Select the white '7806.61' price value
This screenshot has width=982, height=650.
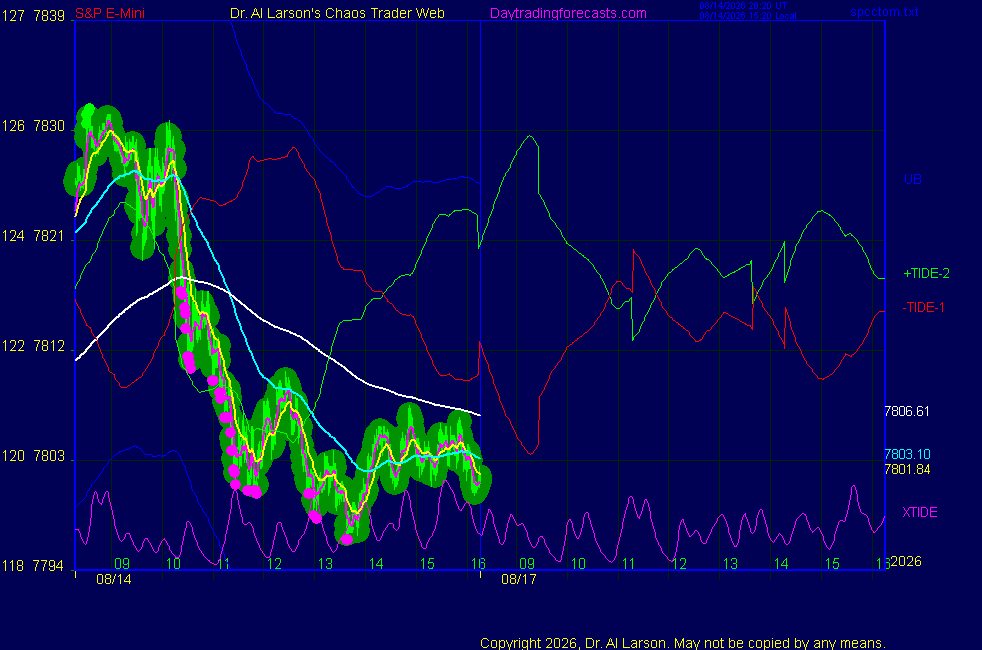907,411
